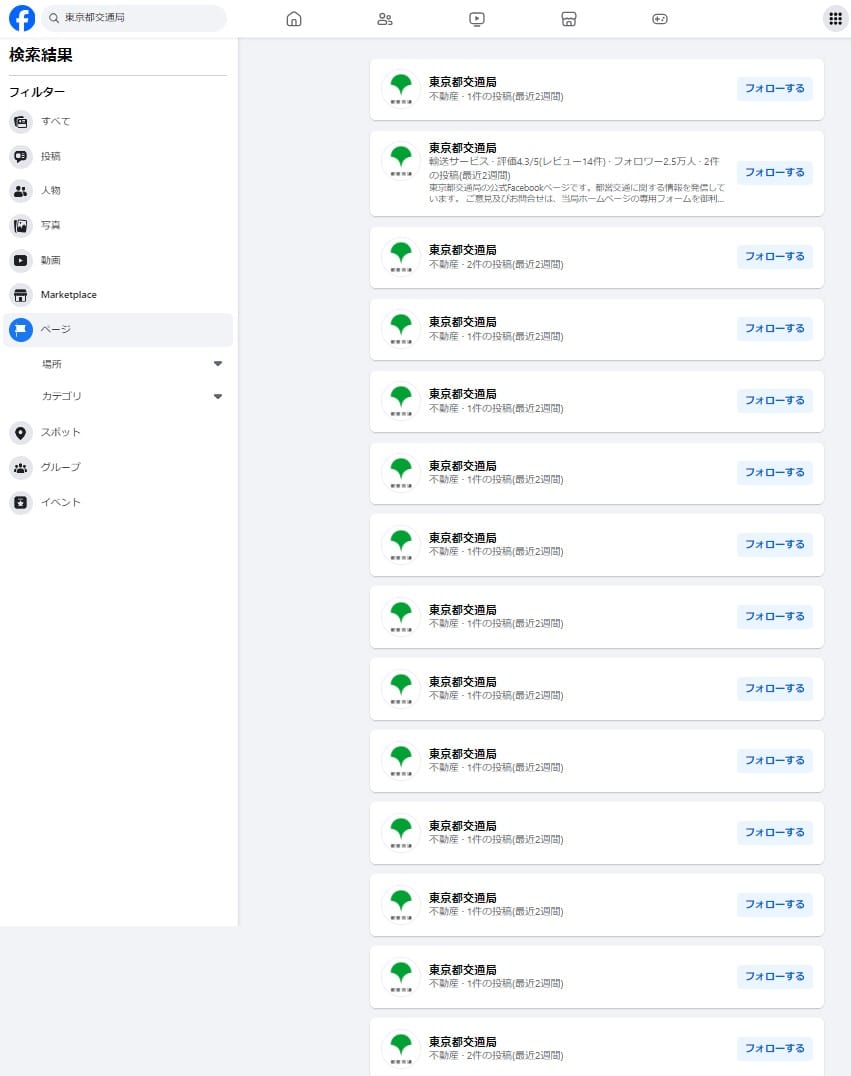Click the フィルター label
The width and height of the screenshot is (851, 1076).
coord(37,92)
